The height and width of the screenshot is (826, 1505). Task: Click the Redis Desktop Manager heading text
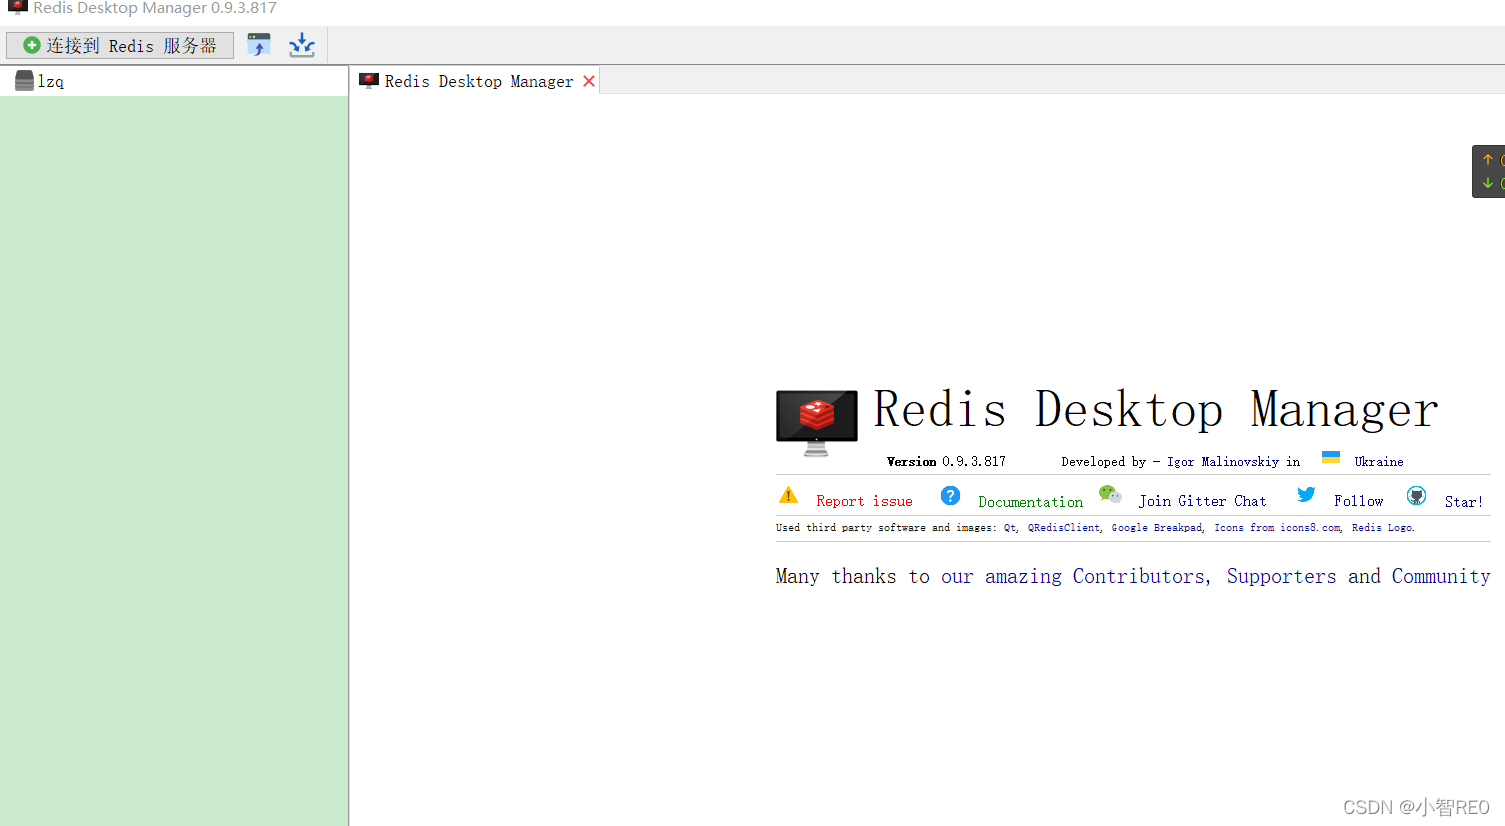[1156, 410]
